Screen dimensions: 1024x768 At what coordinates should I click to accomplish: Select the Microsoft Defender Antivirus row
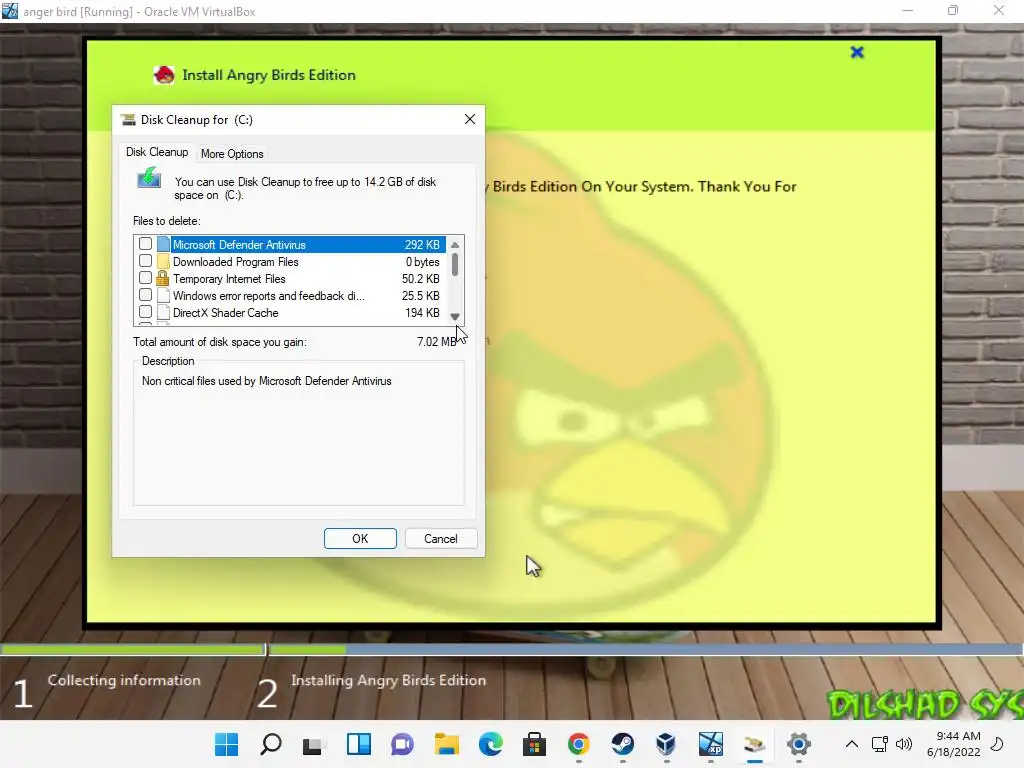coord(290,245)
